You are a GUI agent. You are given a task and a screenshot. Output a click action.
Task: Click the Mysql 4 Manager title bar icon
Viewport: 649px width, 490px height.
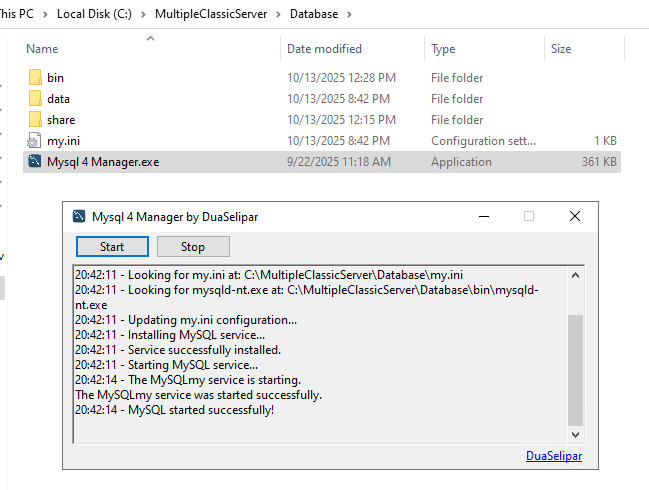tap(79, 216)
